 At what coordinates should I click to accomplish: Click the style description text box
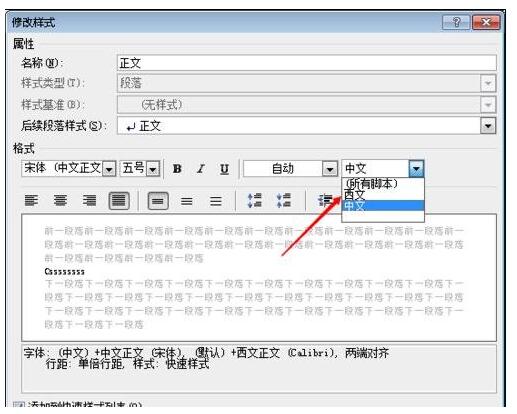[x=259, y=369]
